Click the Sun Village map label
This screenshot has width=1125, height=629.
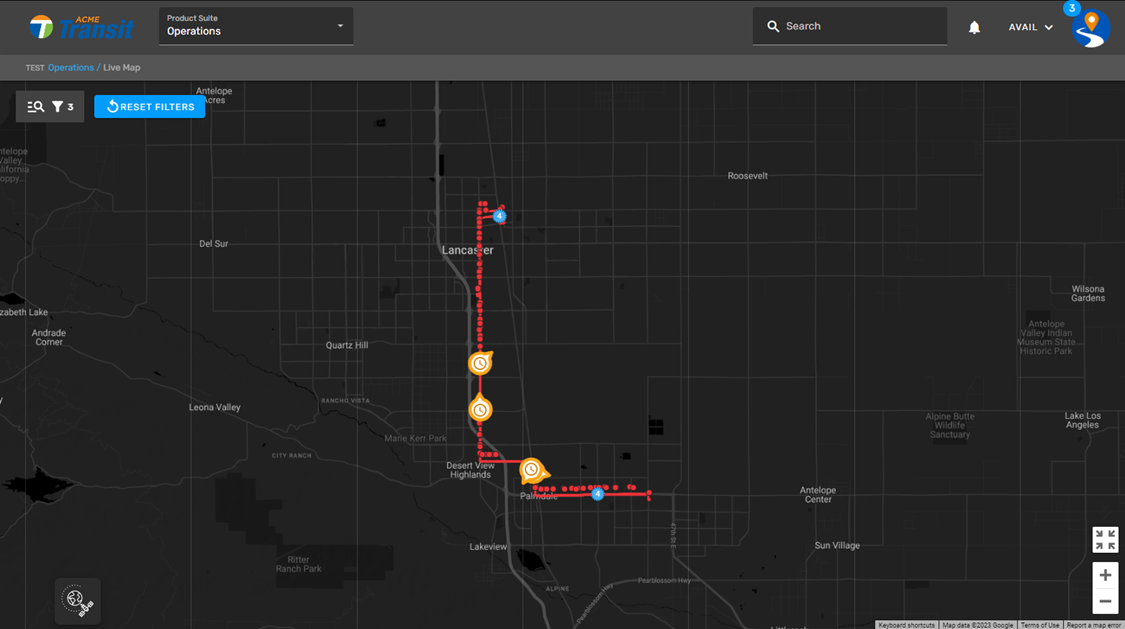point(837,545)
